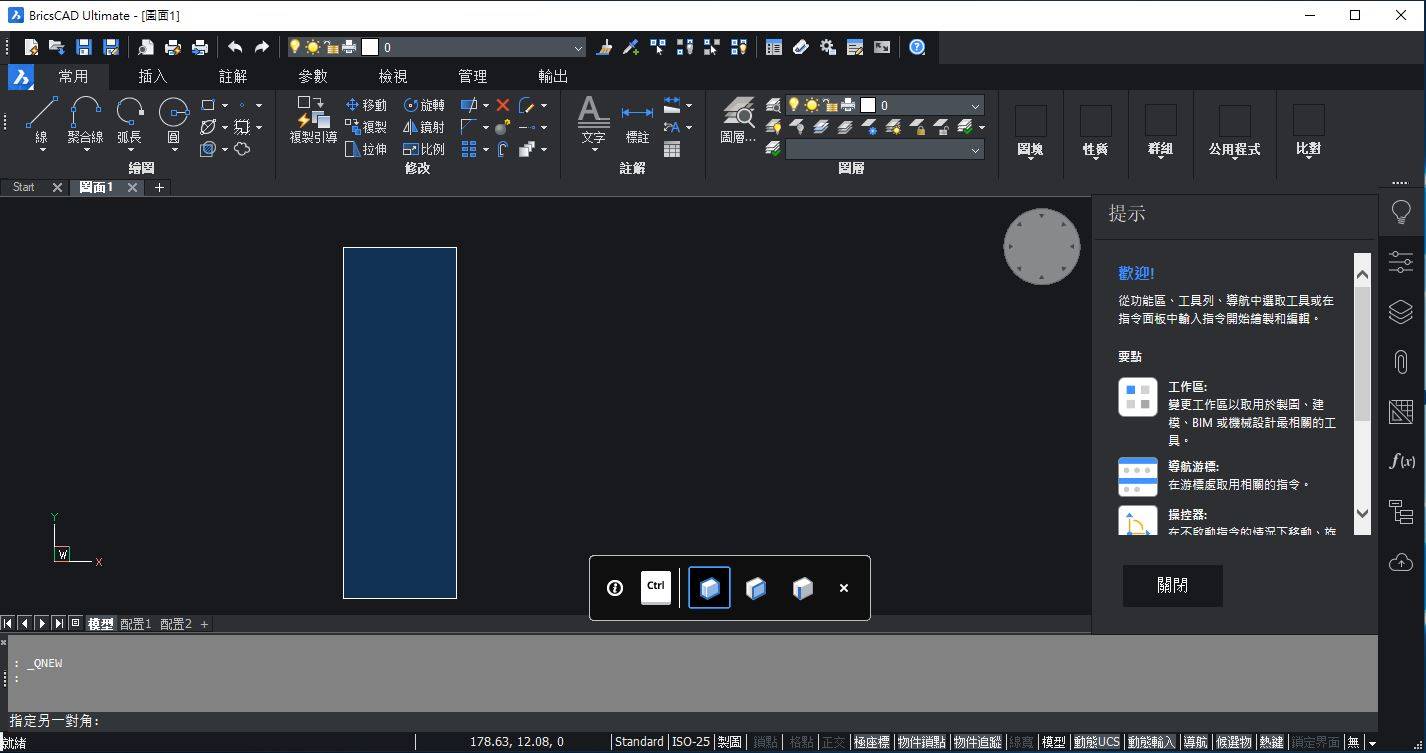Image resolution: width=1426 pixels, height=753 pixels.
Task: Switch to the 配置1 layout tab
Action: [x=136, y=624]
